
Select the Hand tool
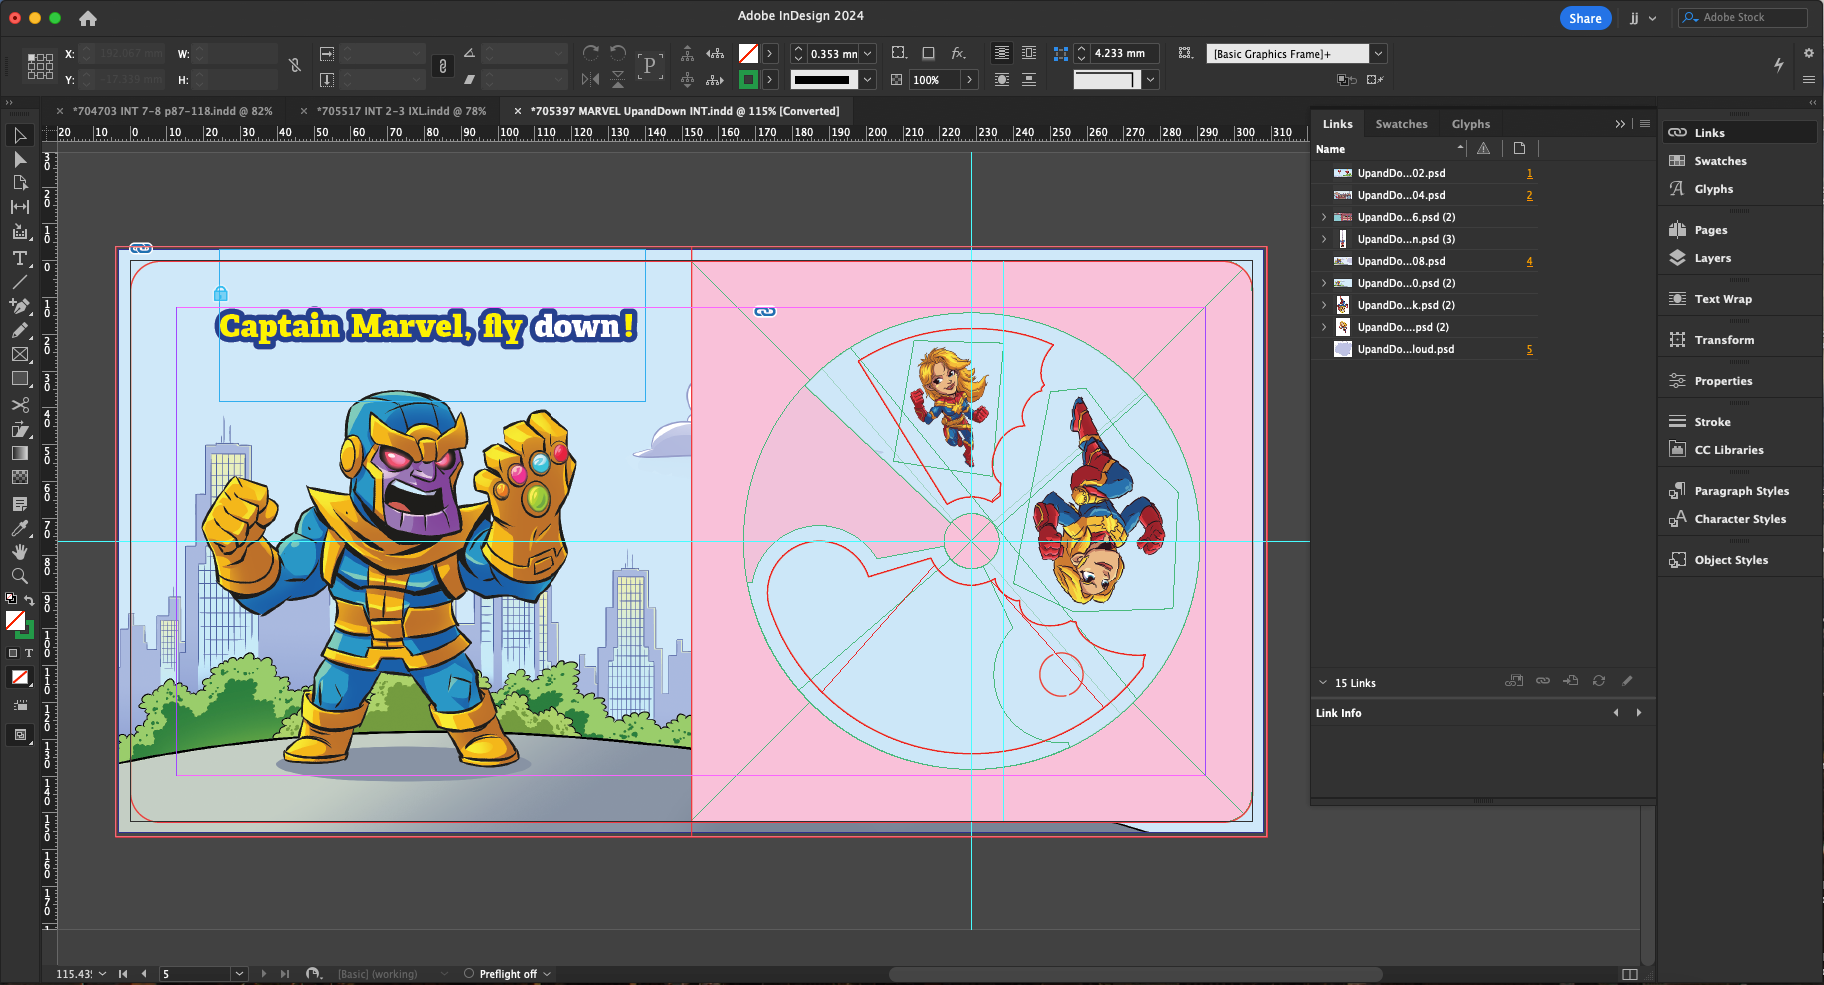click(20, 552)
